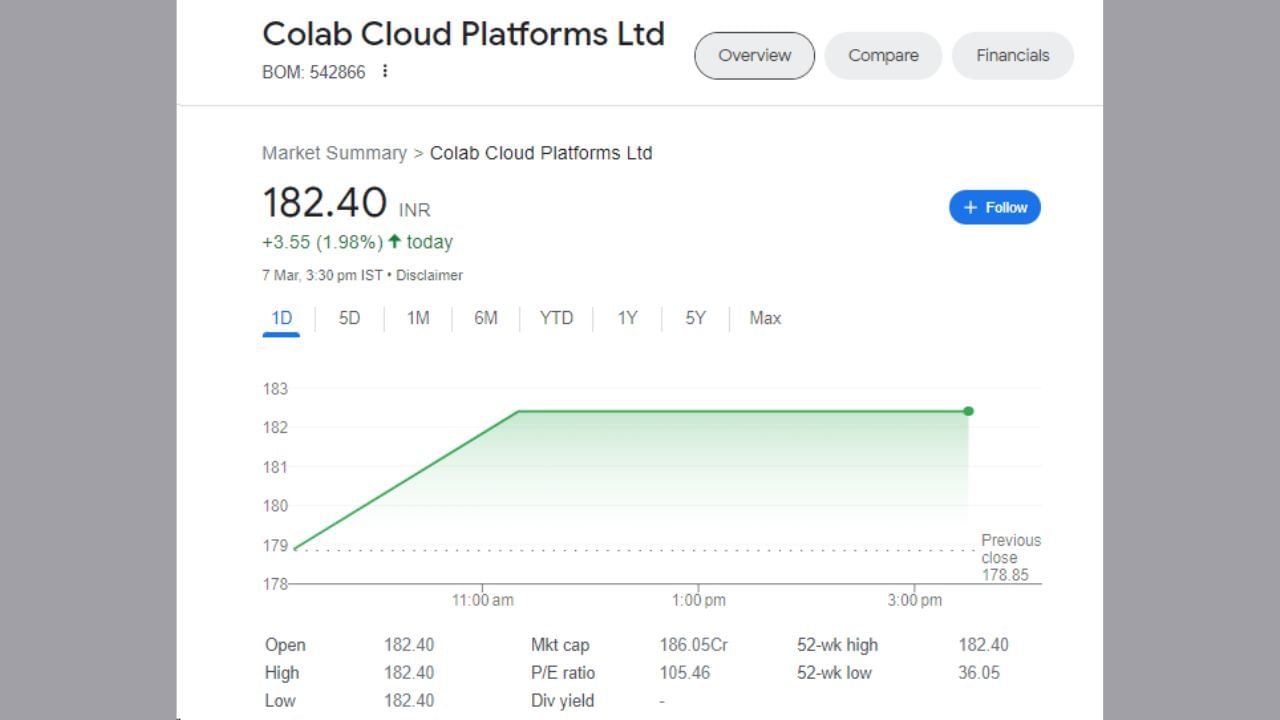Choose the 6M time range
The height and width of the screenshot is (720, 1280).
point(485,318)
